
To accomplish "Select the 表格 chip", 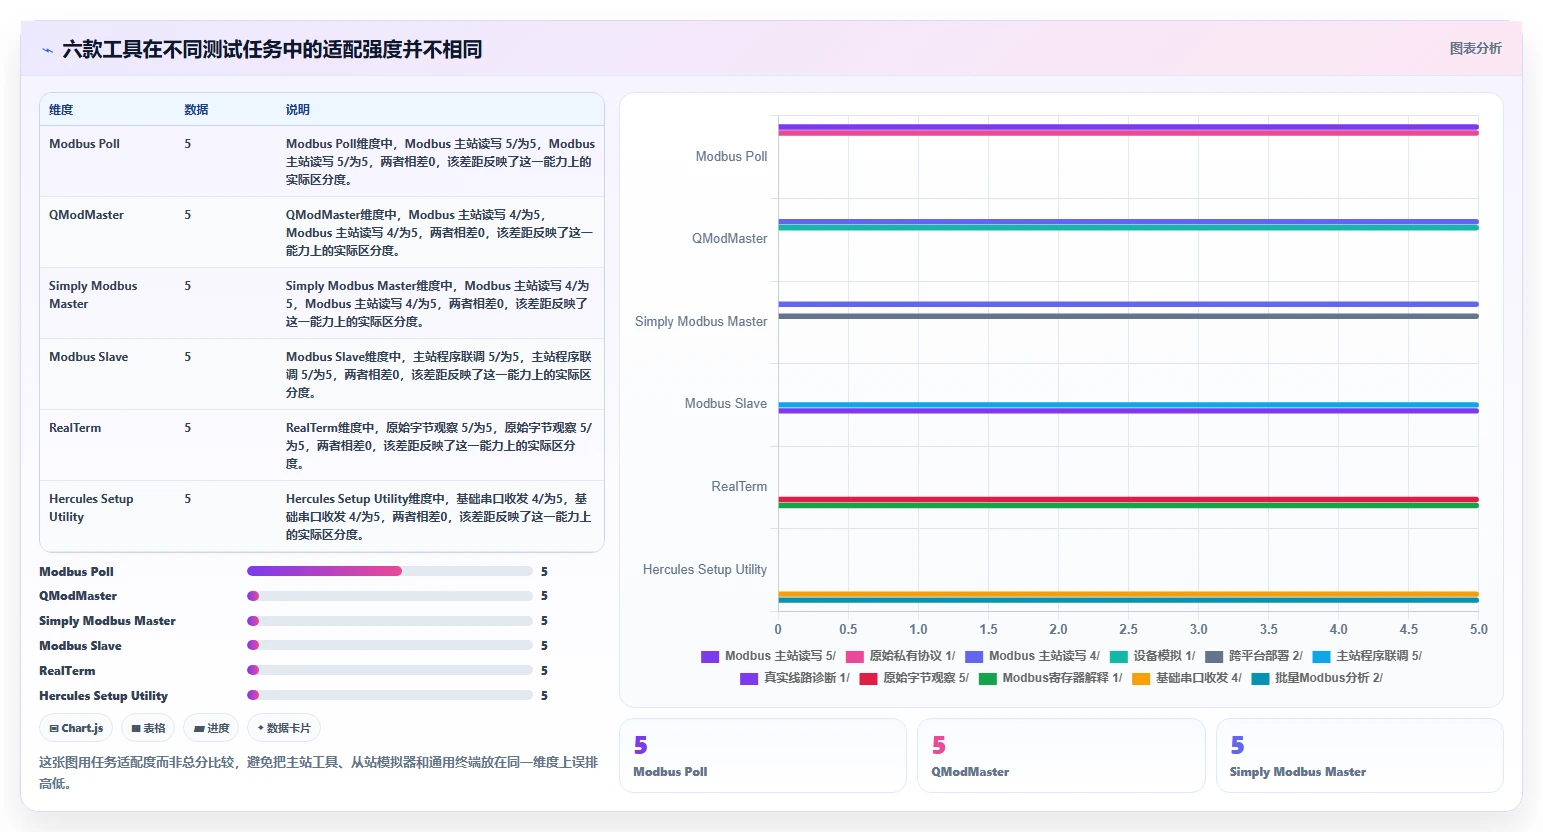I will pyautogui.click(x=148, y=728).
